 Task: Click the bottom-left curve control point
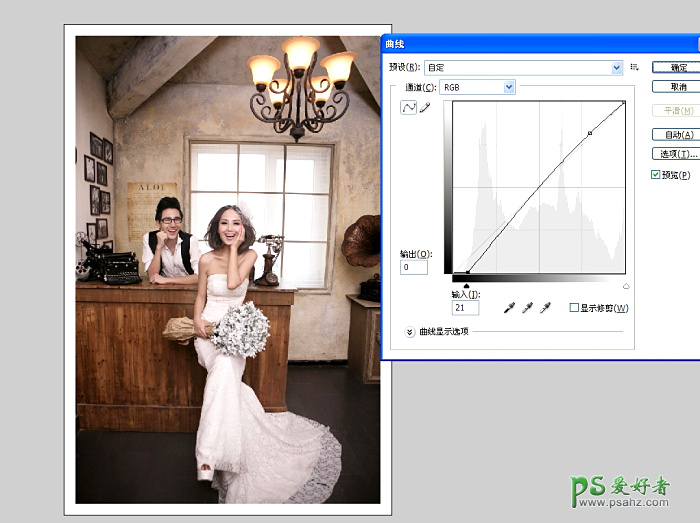(467, 272)
